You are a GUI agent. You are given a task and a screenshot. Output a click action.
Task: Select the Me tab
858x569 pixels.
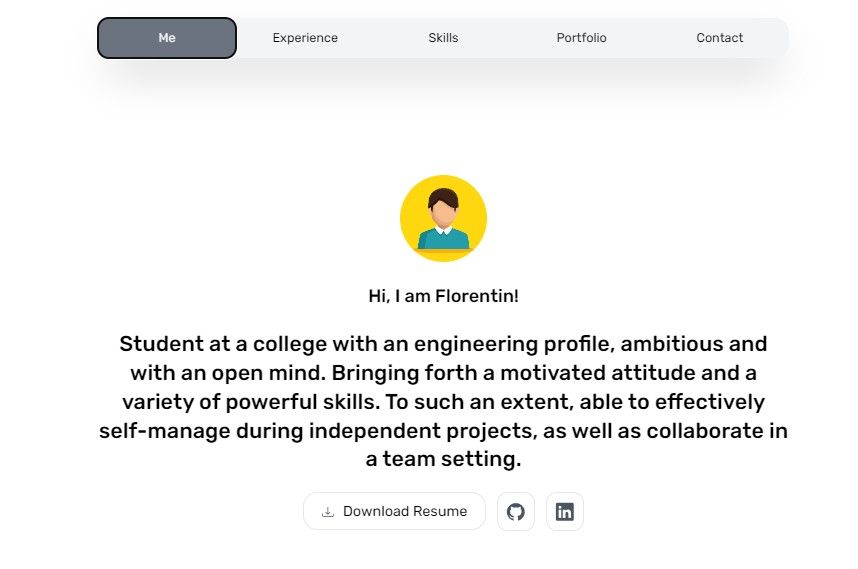(x=167, y=38)
